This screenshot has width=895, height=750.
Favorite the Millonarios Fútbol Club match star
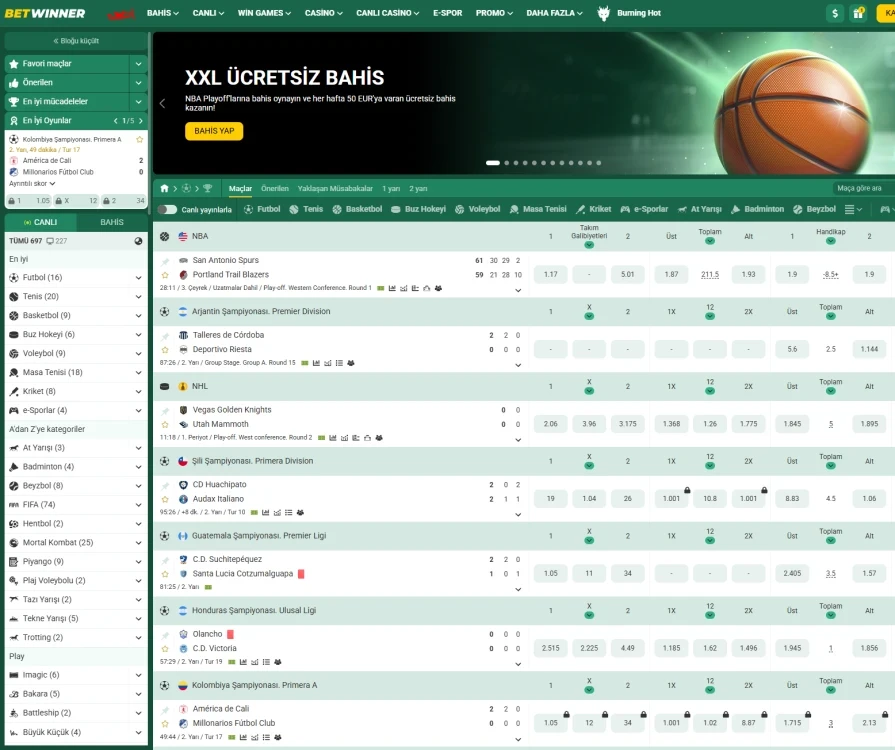point(165,724)
